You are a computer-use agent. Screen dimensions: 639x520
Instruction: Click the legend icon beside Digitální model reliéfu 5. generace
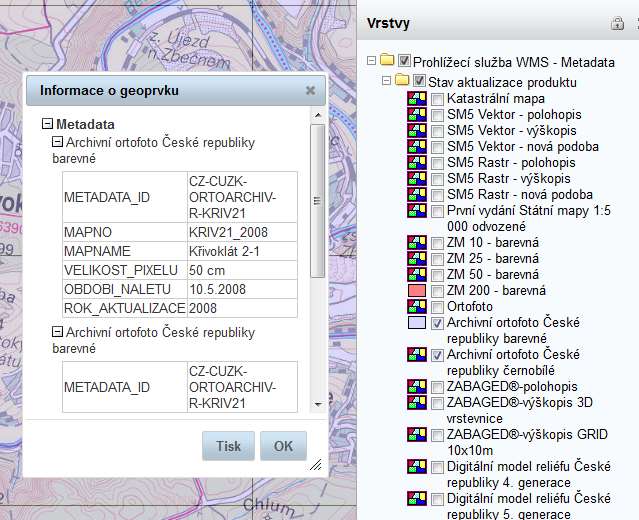point(416,498)
